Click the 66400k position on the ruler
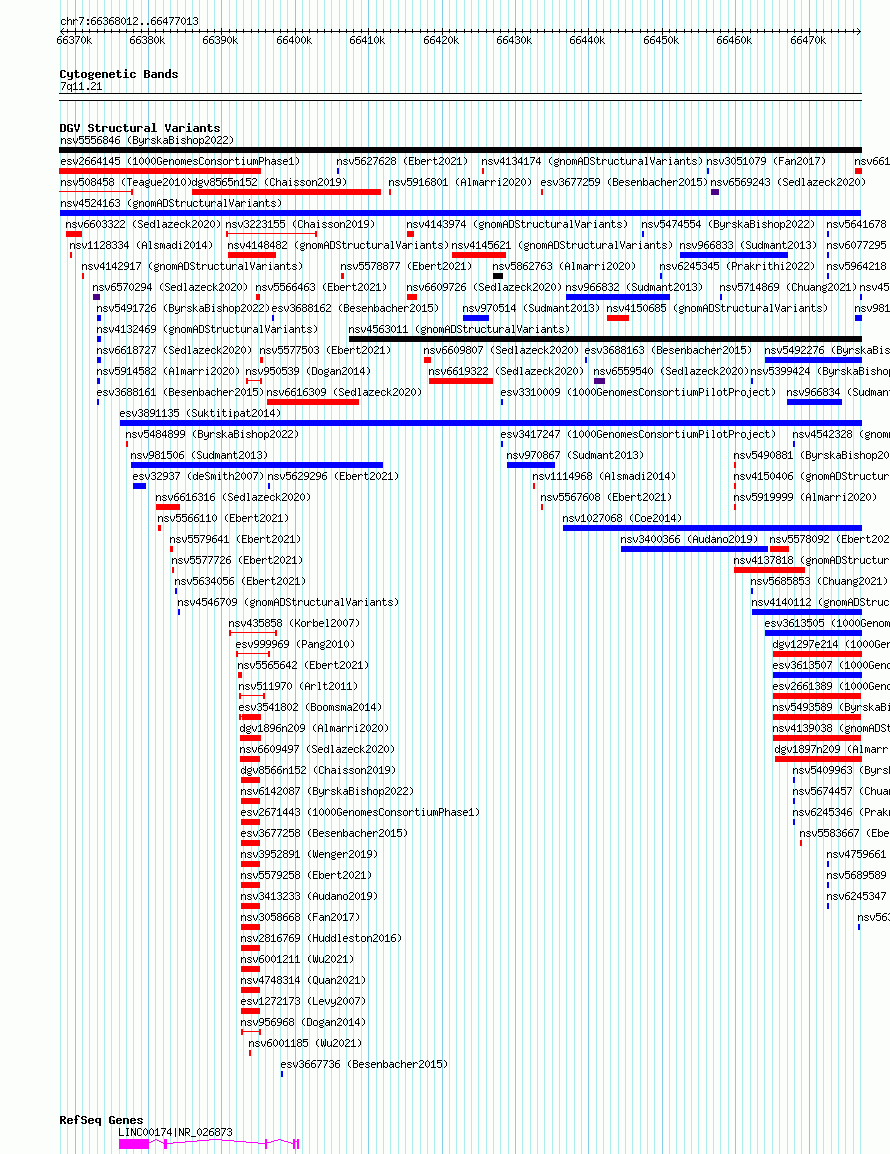The width and height of the screenshot is (890, 1154). pos(294,40)
